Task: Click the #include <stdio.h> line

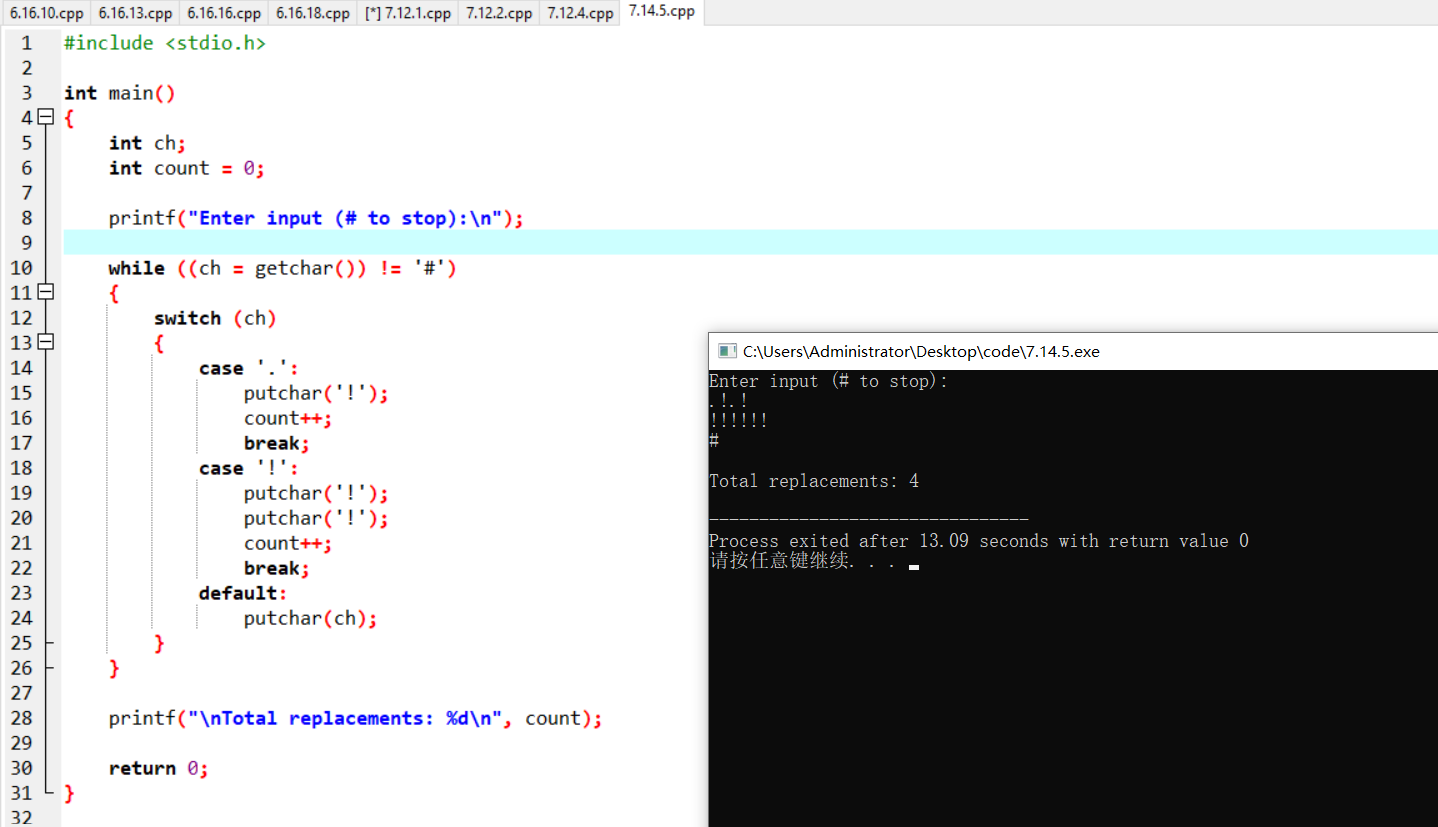Action: 165,43
